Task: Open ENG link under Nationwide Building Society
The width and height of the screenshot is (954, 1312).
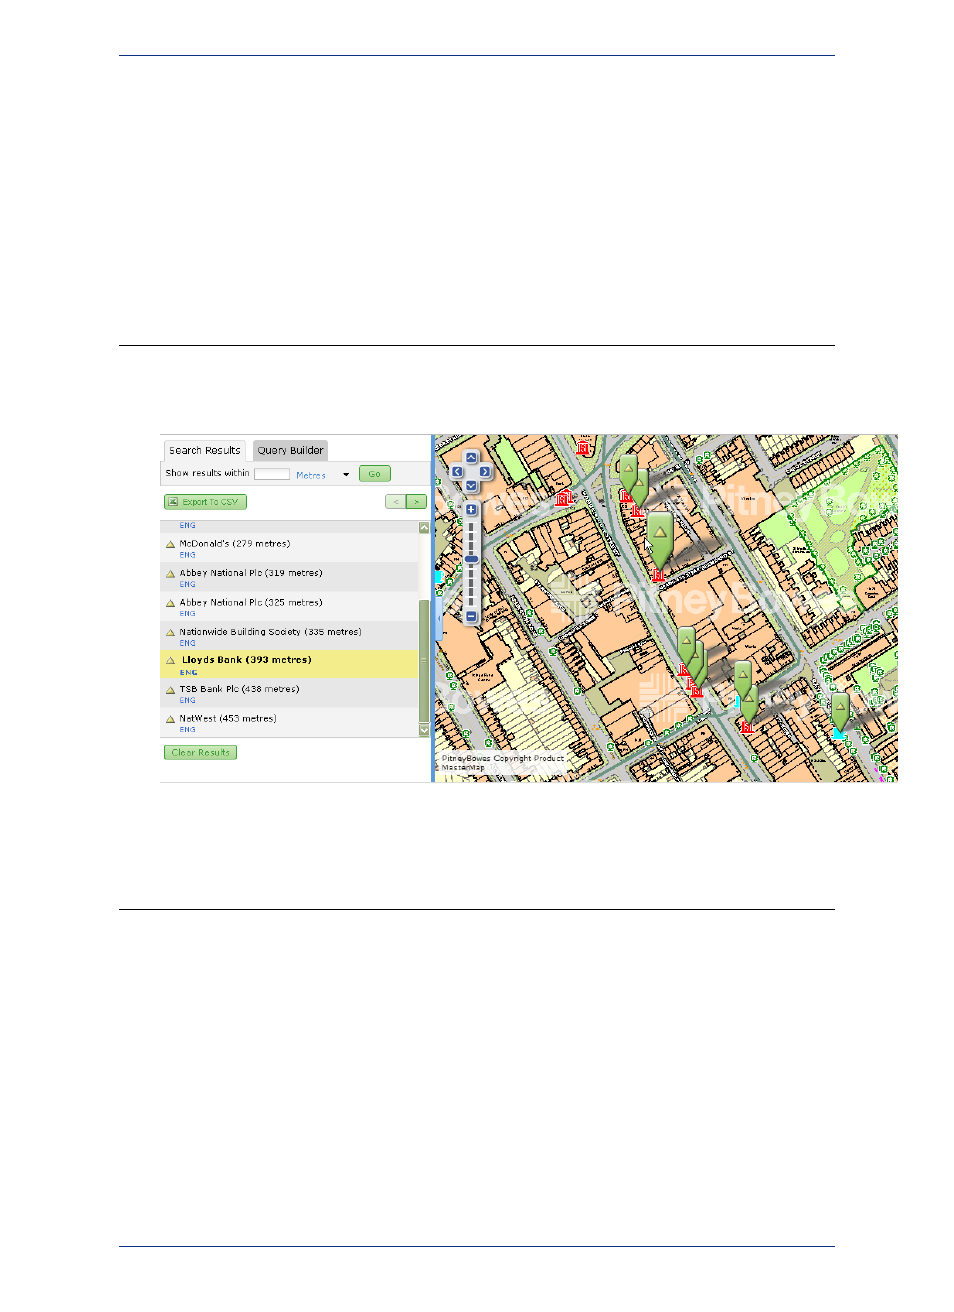Action: pos(187,643)
